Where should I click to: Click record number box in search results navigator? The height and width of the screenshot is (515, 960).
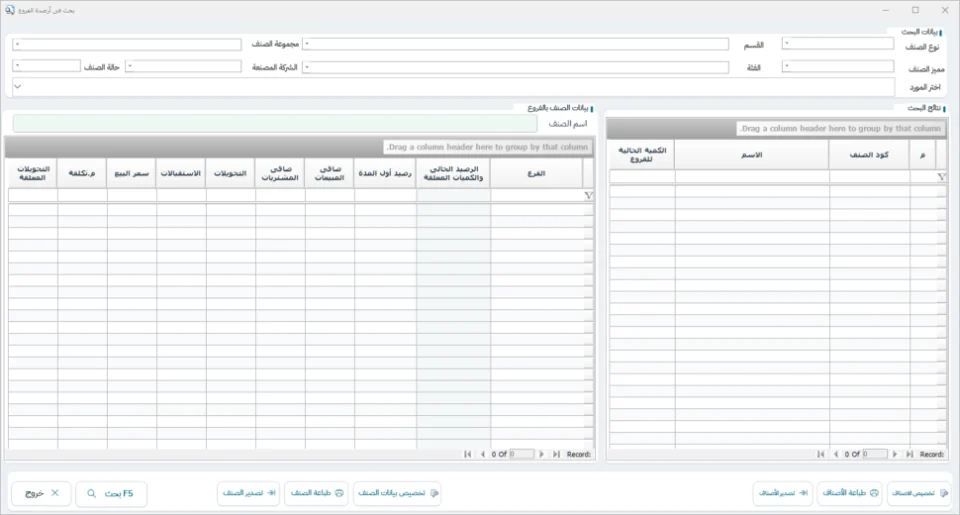tap(874, 454)
